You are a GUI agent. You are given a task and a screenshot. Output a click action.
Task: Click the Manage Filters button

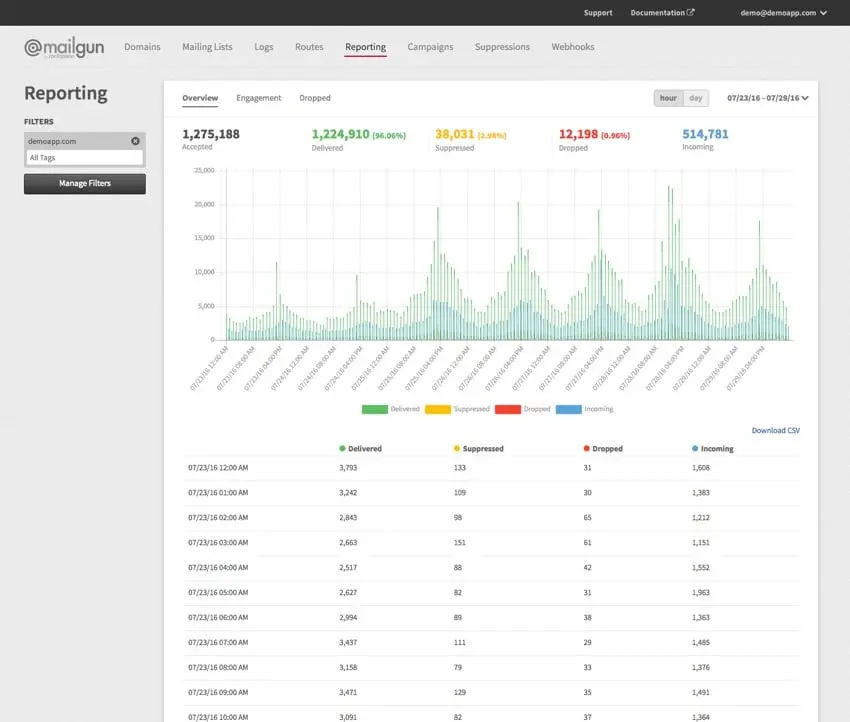point(85,184)
